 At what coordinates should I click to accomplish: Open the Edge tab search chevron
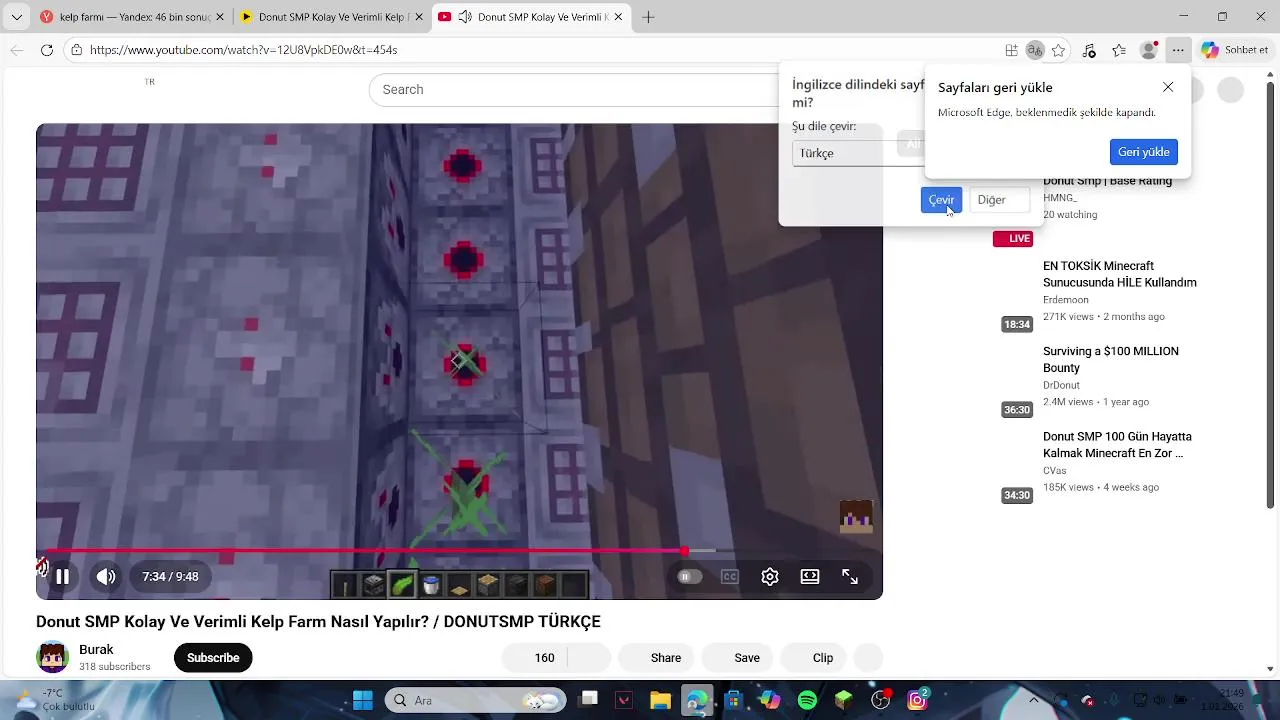tap(16, 17)
